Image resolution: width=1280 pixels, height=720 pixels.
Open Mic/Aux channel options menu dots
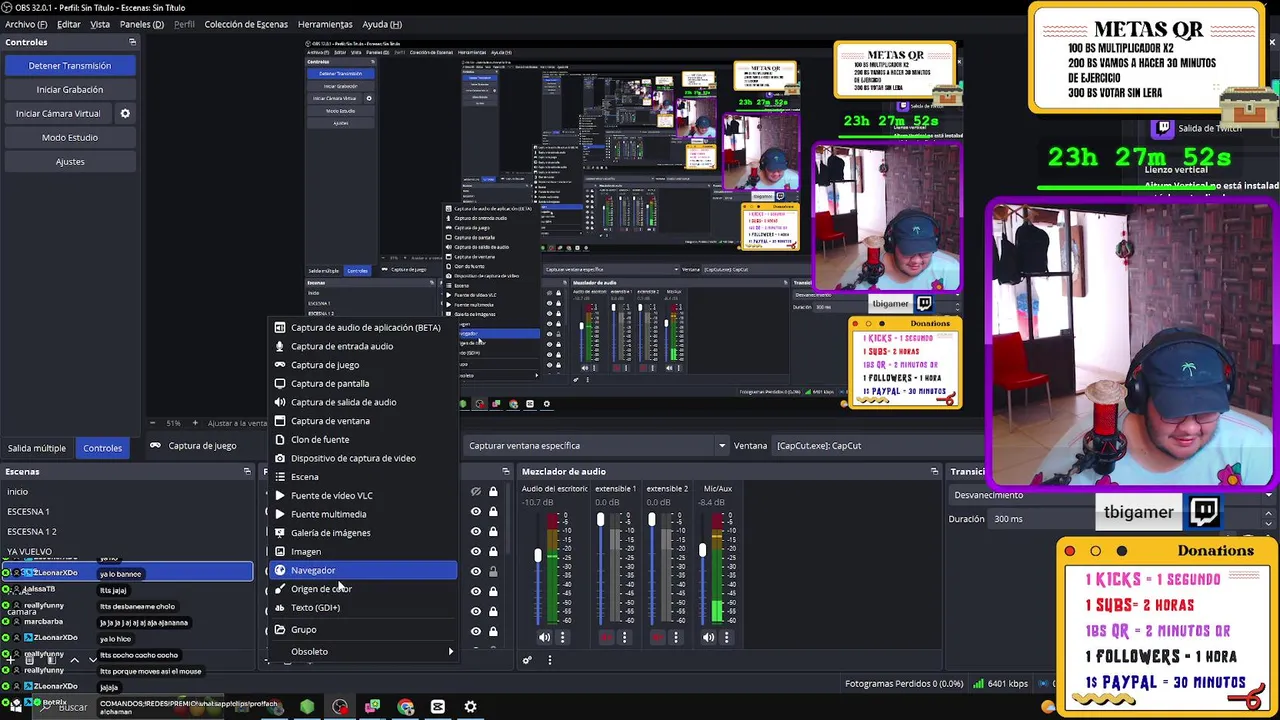click(x=725, y=637)
